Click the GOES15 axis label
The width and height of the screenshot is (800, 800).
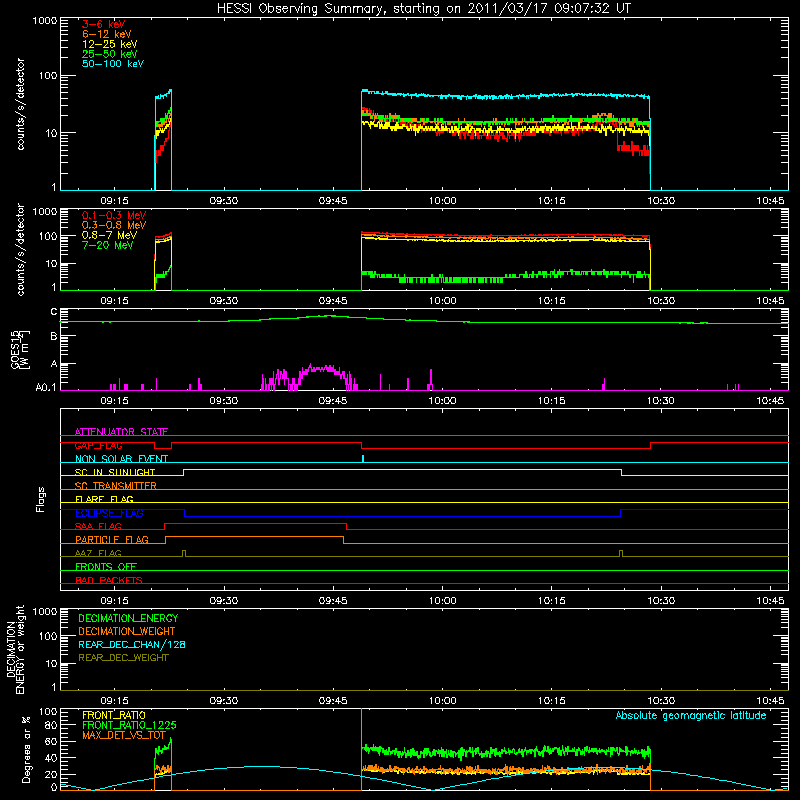(x=20, y=349)
